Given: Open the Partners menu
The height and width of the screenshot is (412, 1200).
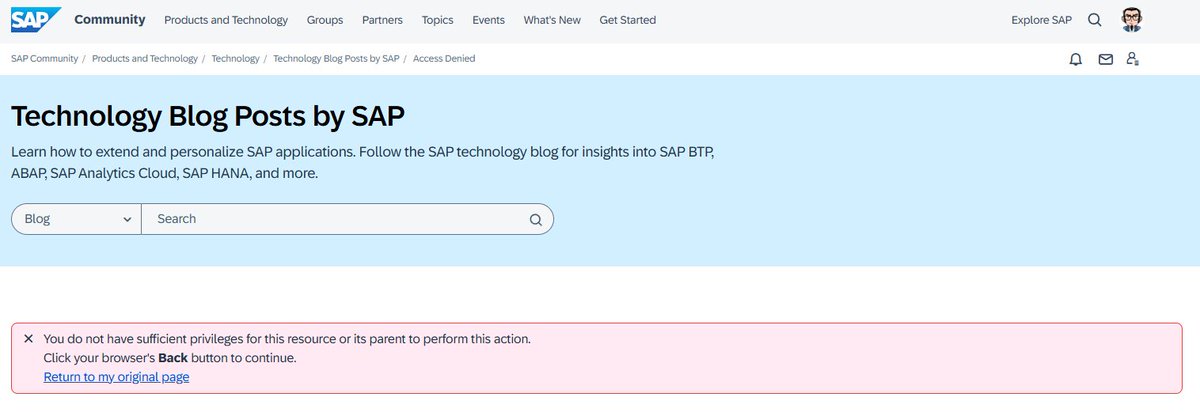Looking at the screenshot, I should coord(383,20).
